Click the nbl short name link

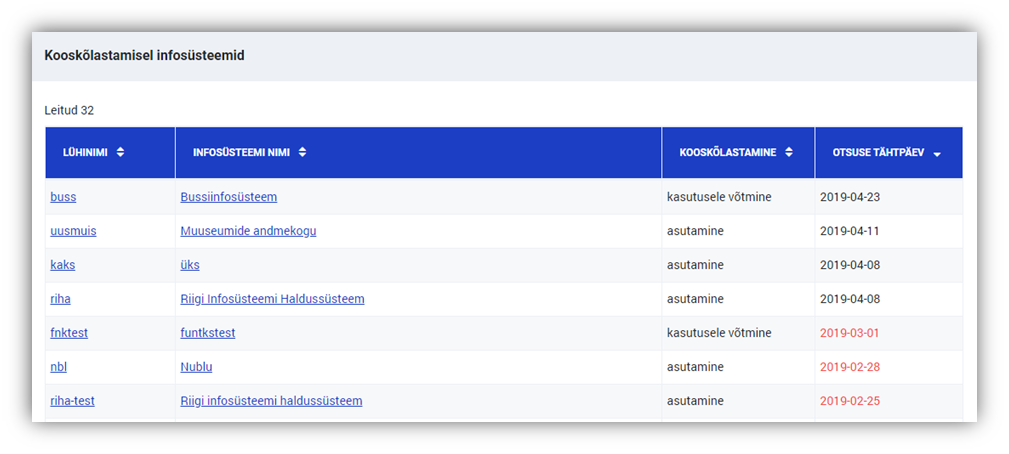[x=58, y=367]
